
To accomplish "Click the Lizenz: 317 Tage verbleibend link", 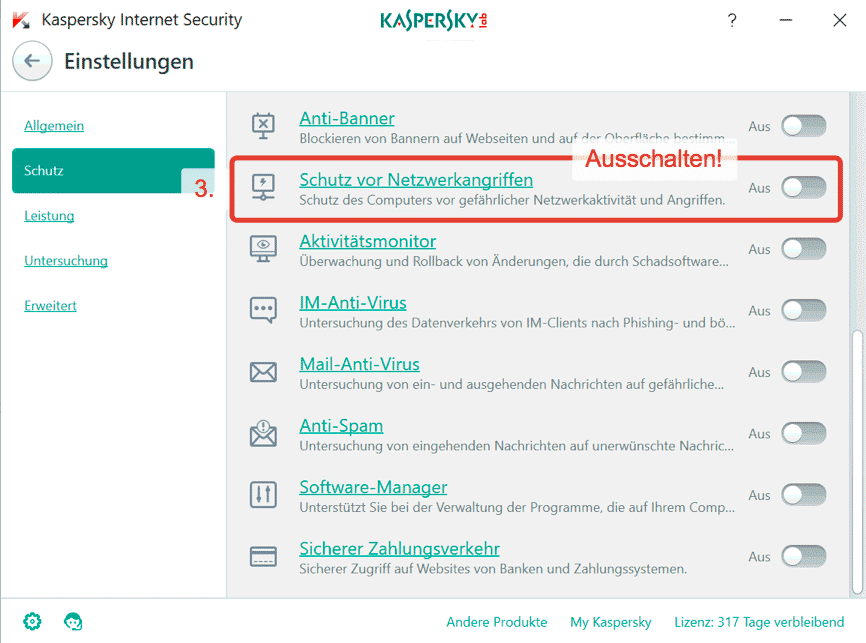I will (x=759, y=622).
